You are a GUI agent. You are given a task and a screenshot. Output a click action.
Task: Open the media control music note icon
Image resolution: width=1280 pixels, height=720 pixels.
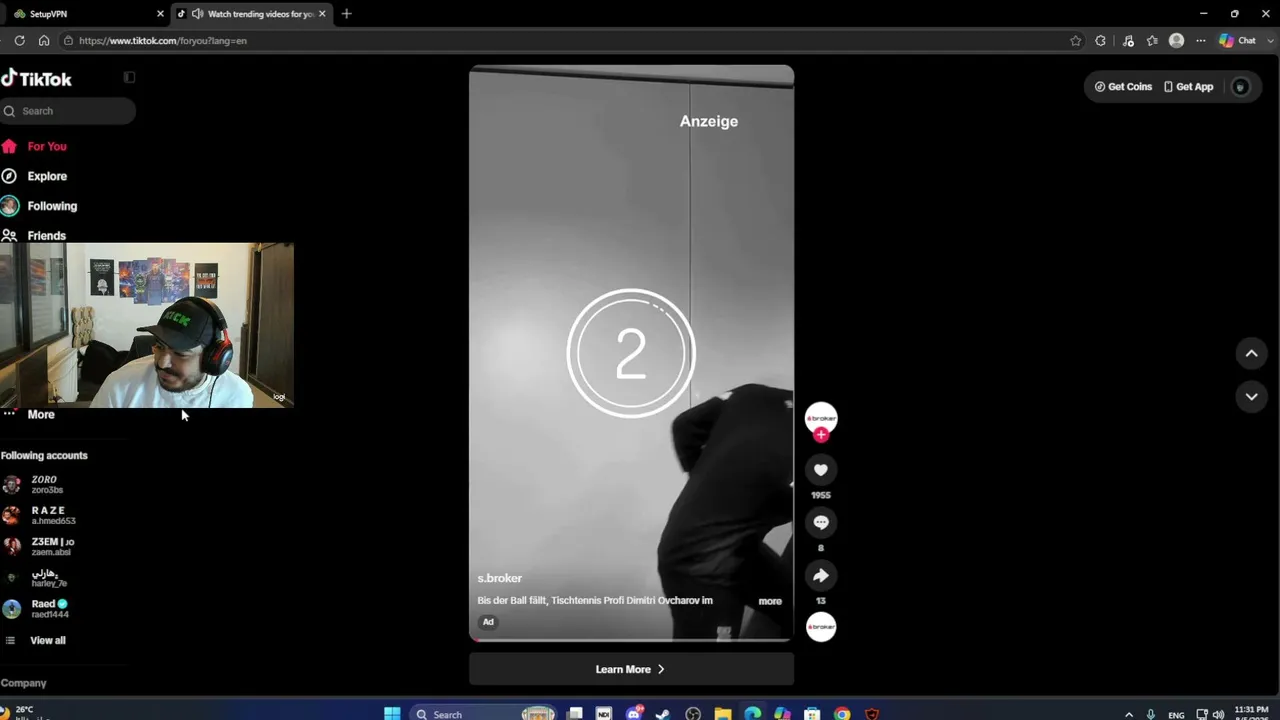tap(1128, 41)
